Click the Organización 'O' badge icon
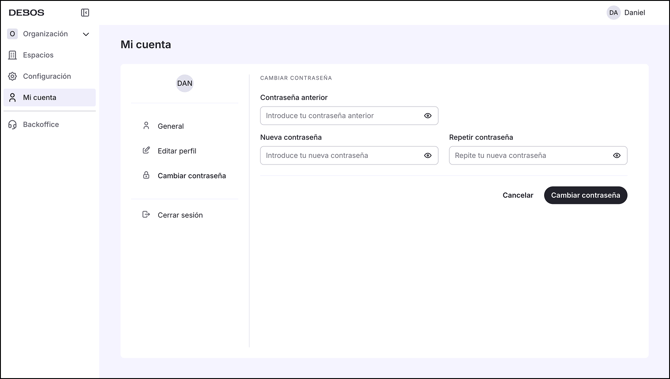The height and width of the screenshot is (379, 670). (x=12, y=34)
